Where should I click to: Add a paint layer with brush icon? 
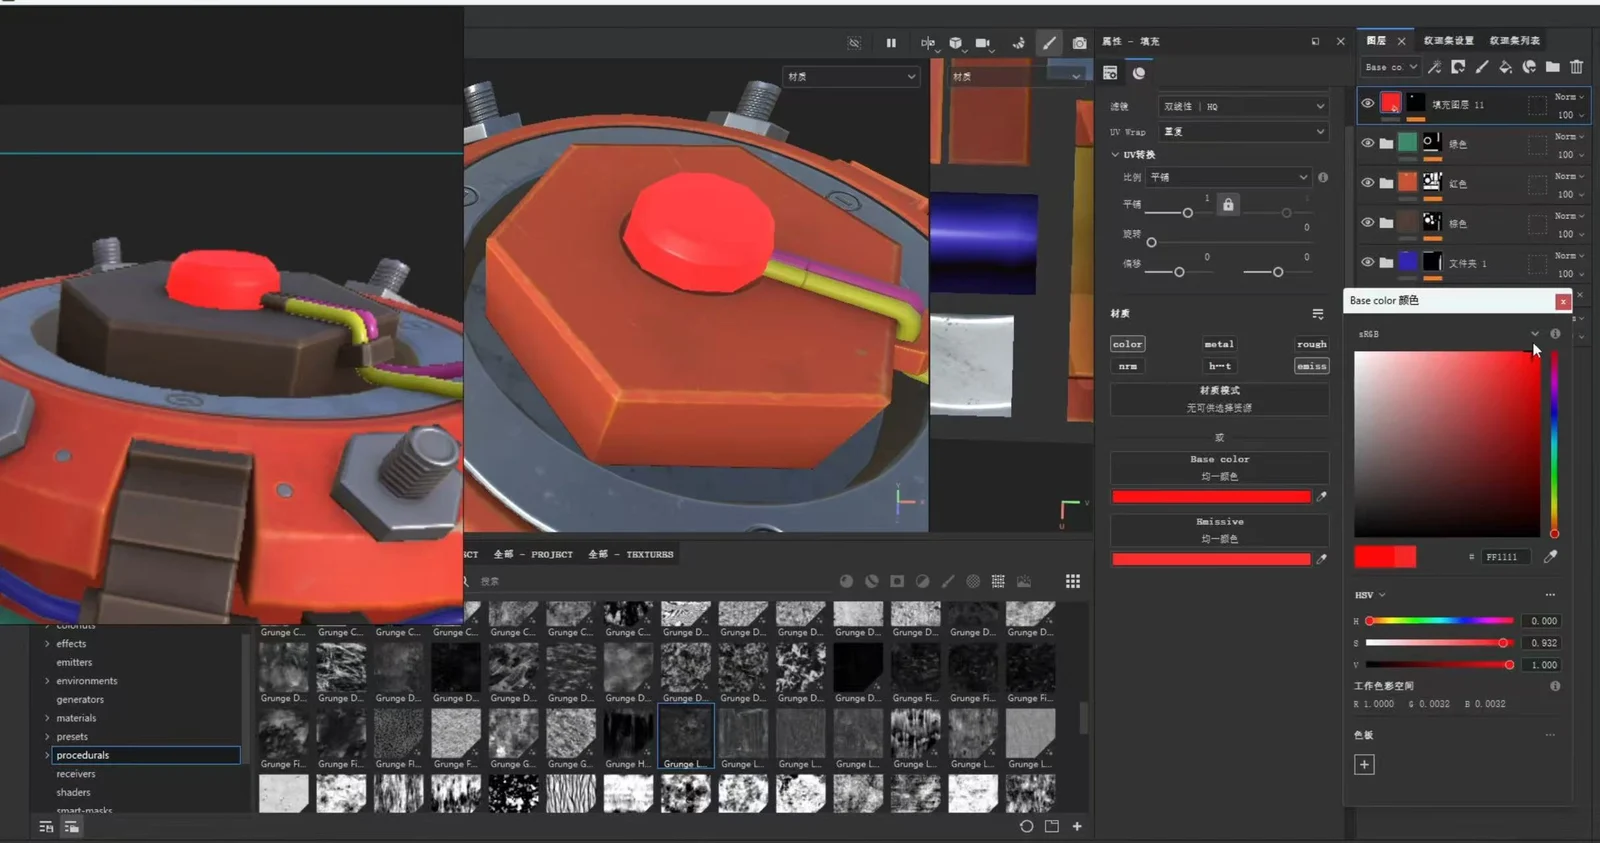click(1481, 67)
